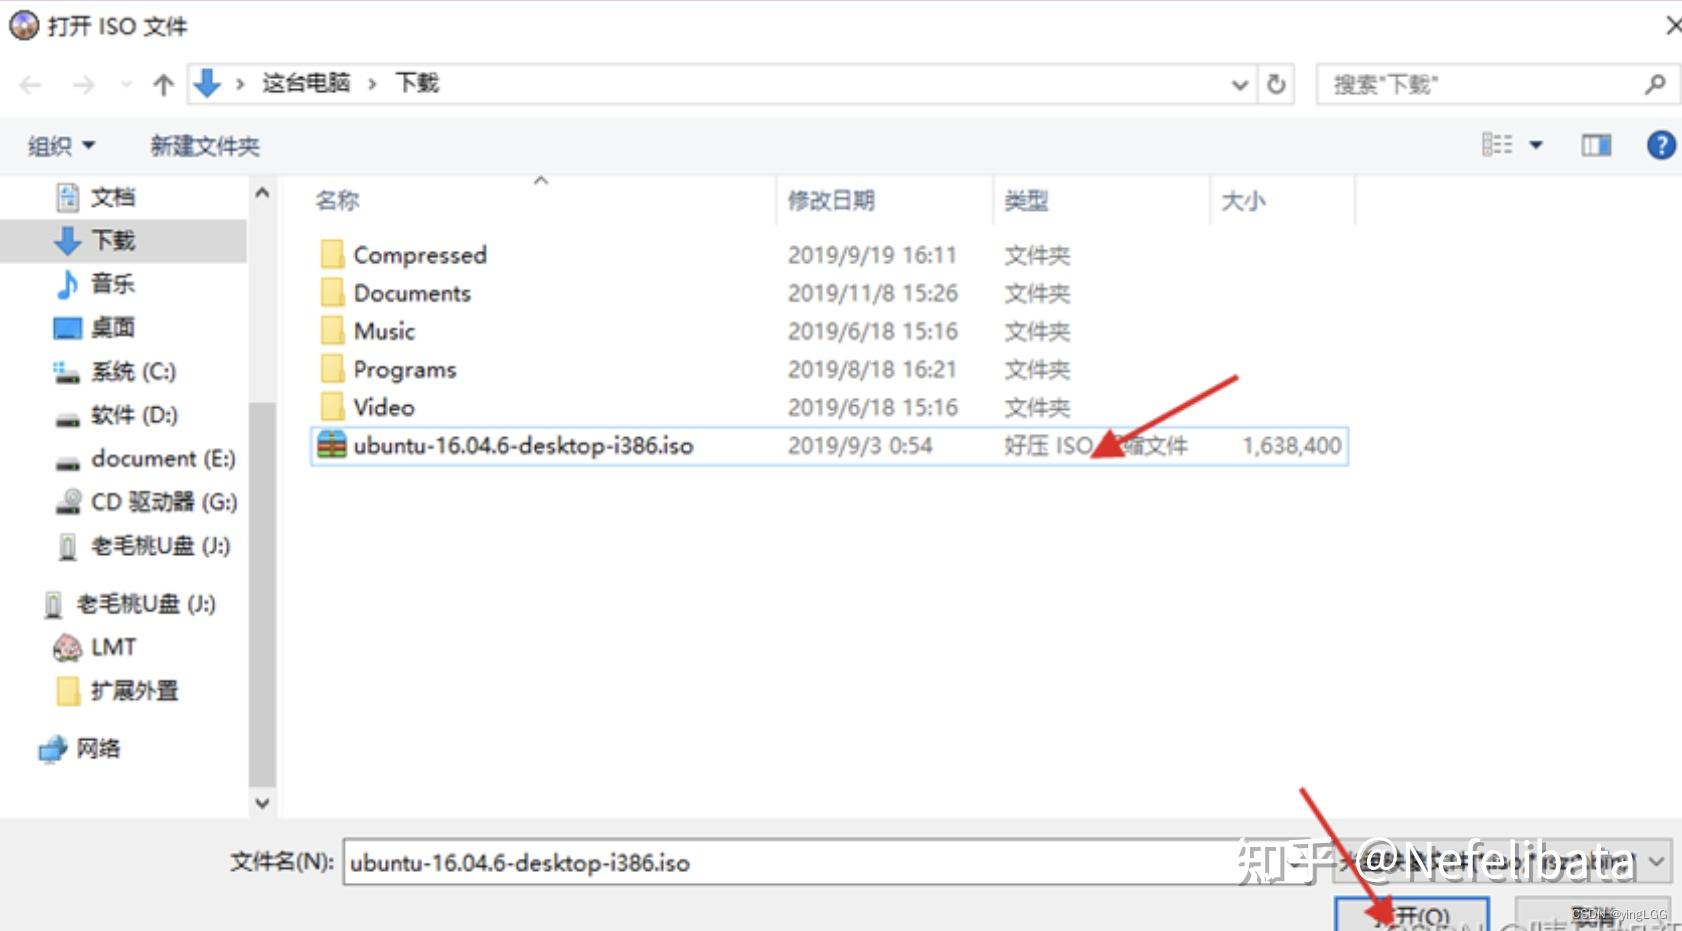The image size is (1682, 931).
Task: Click the change view layout icon
Action: (x=1497, y=145)
